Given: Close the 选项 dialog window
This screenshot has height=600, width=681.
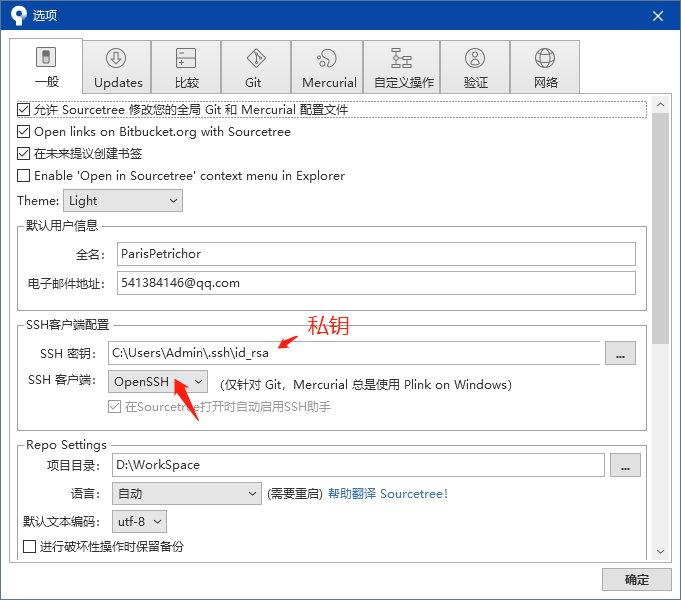Looking at the screenshot, I should (x=658, y=16).
